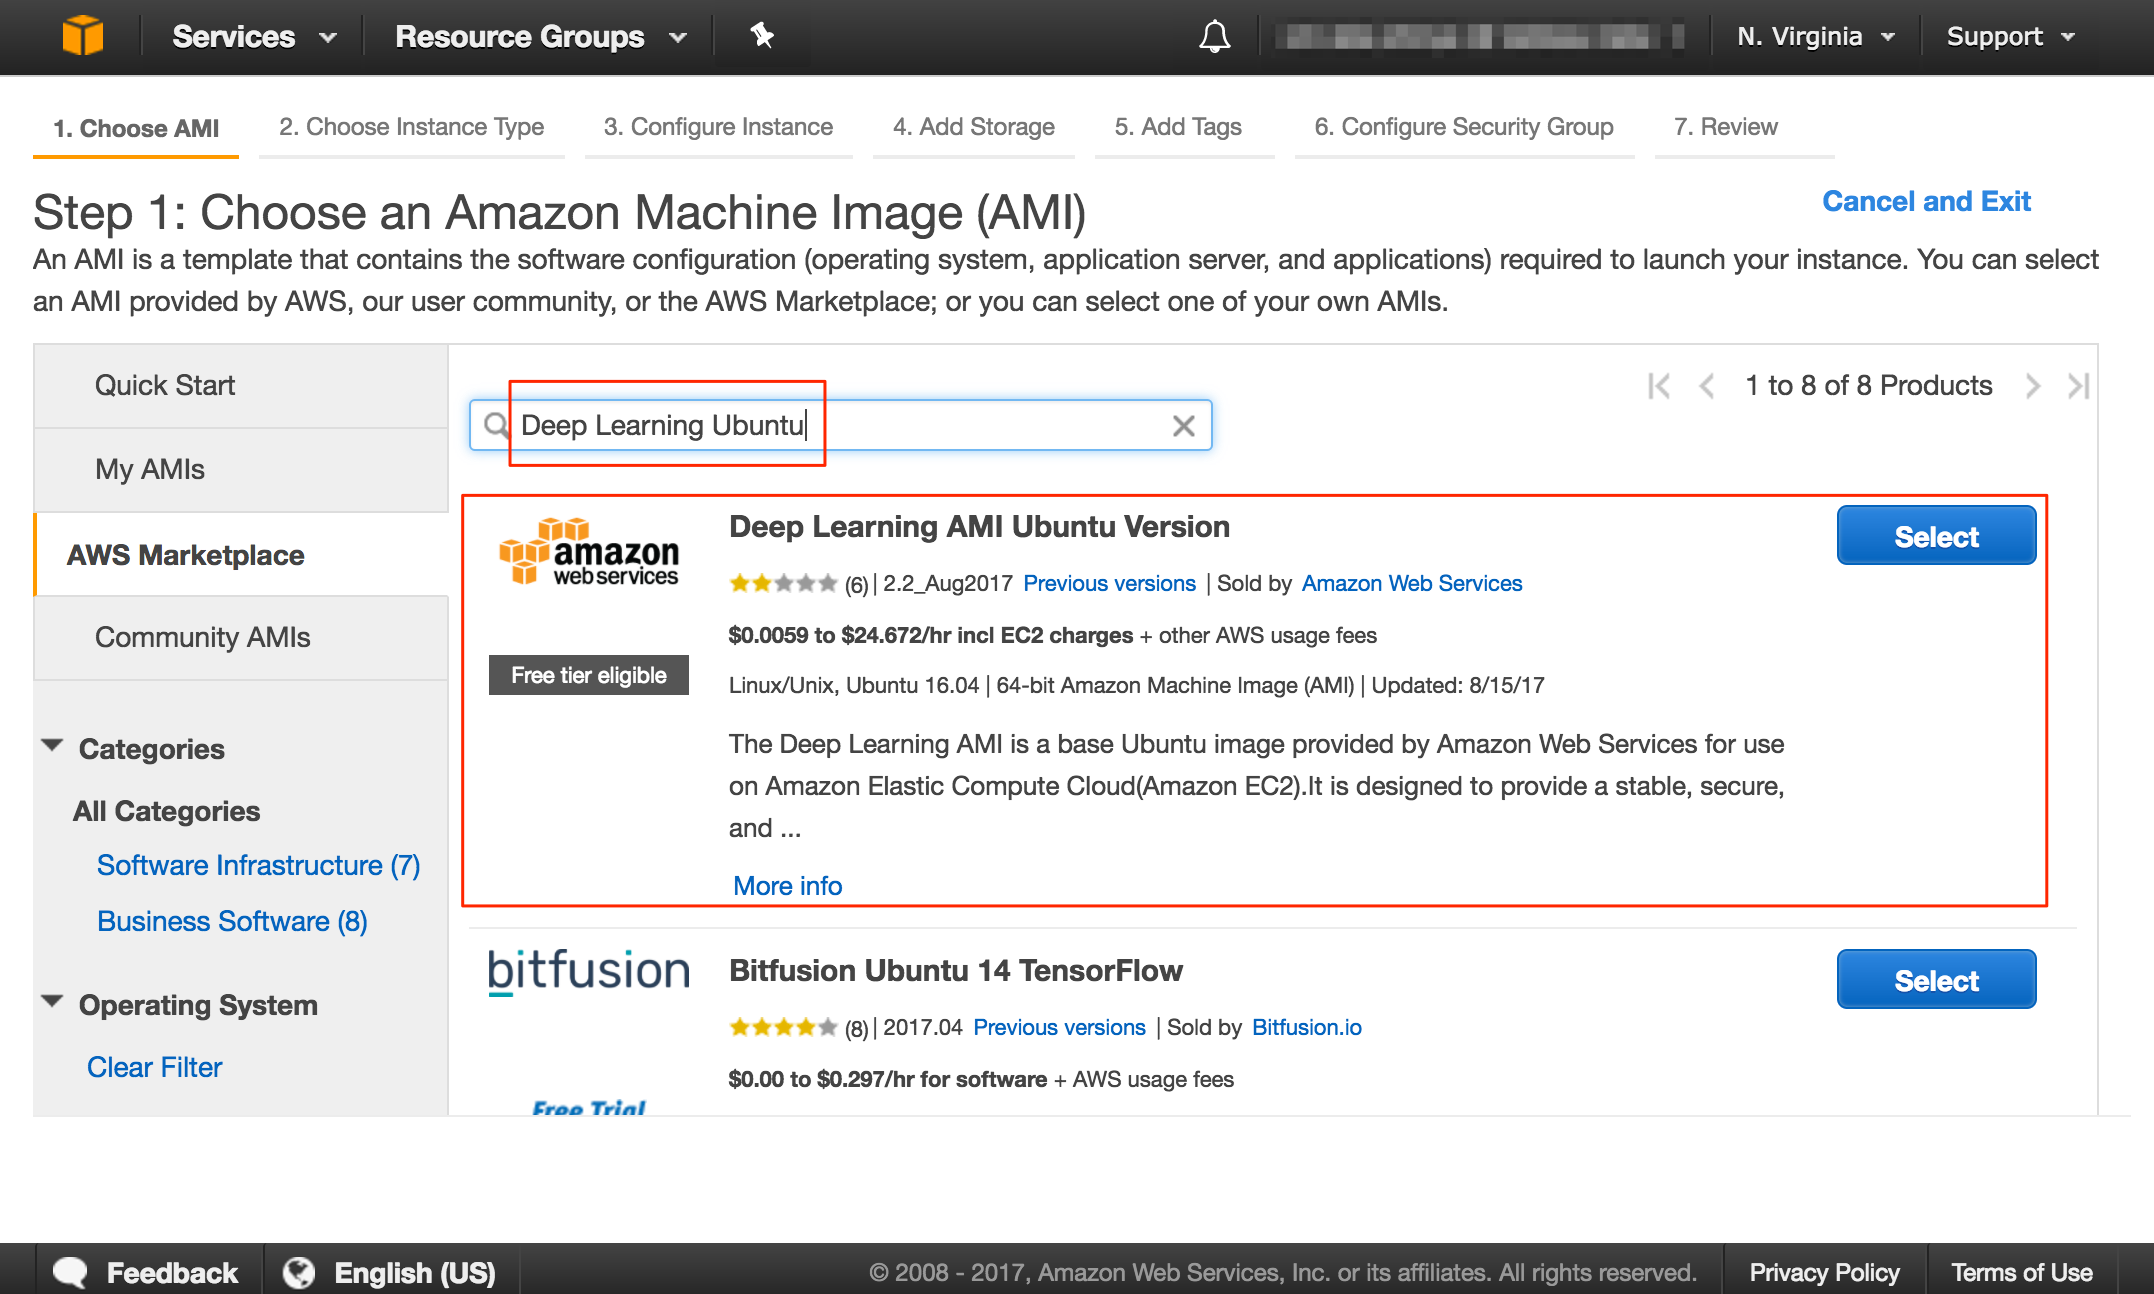Click the globe icon next to English (US)
This screenshot has height=1294, width=2154.
pos(297,1271)
